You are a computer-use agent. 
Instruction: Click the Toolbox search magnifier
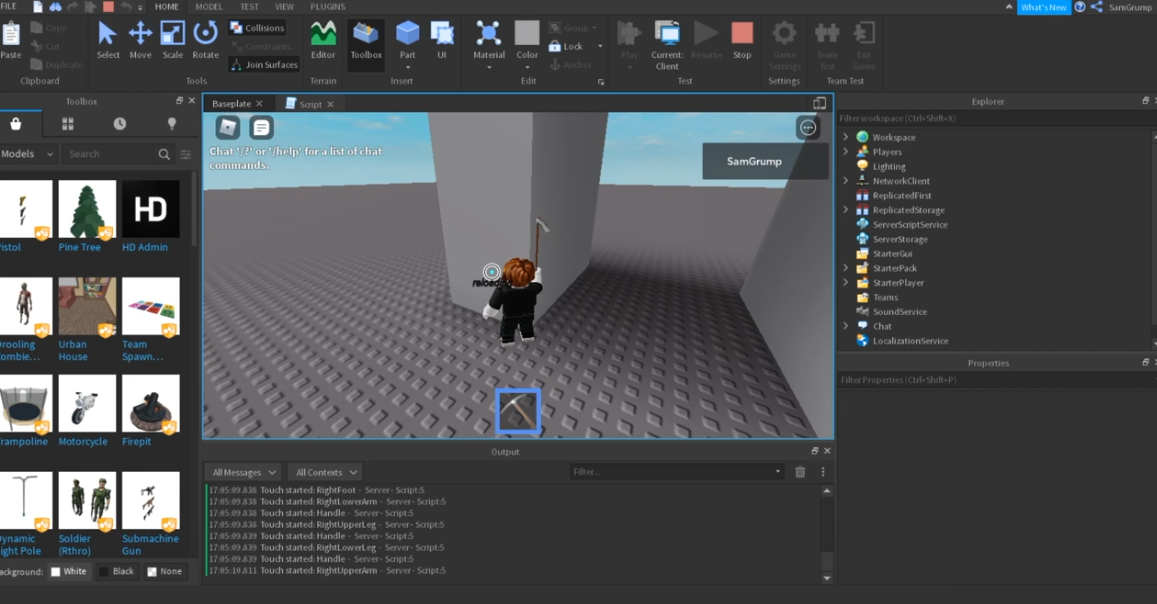point(164,154)
